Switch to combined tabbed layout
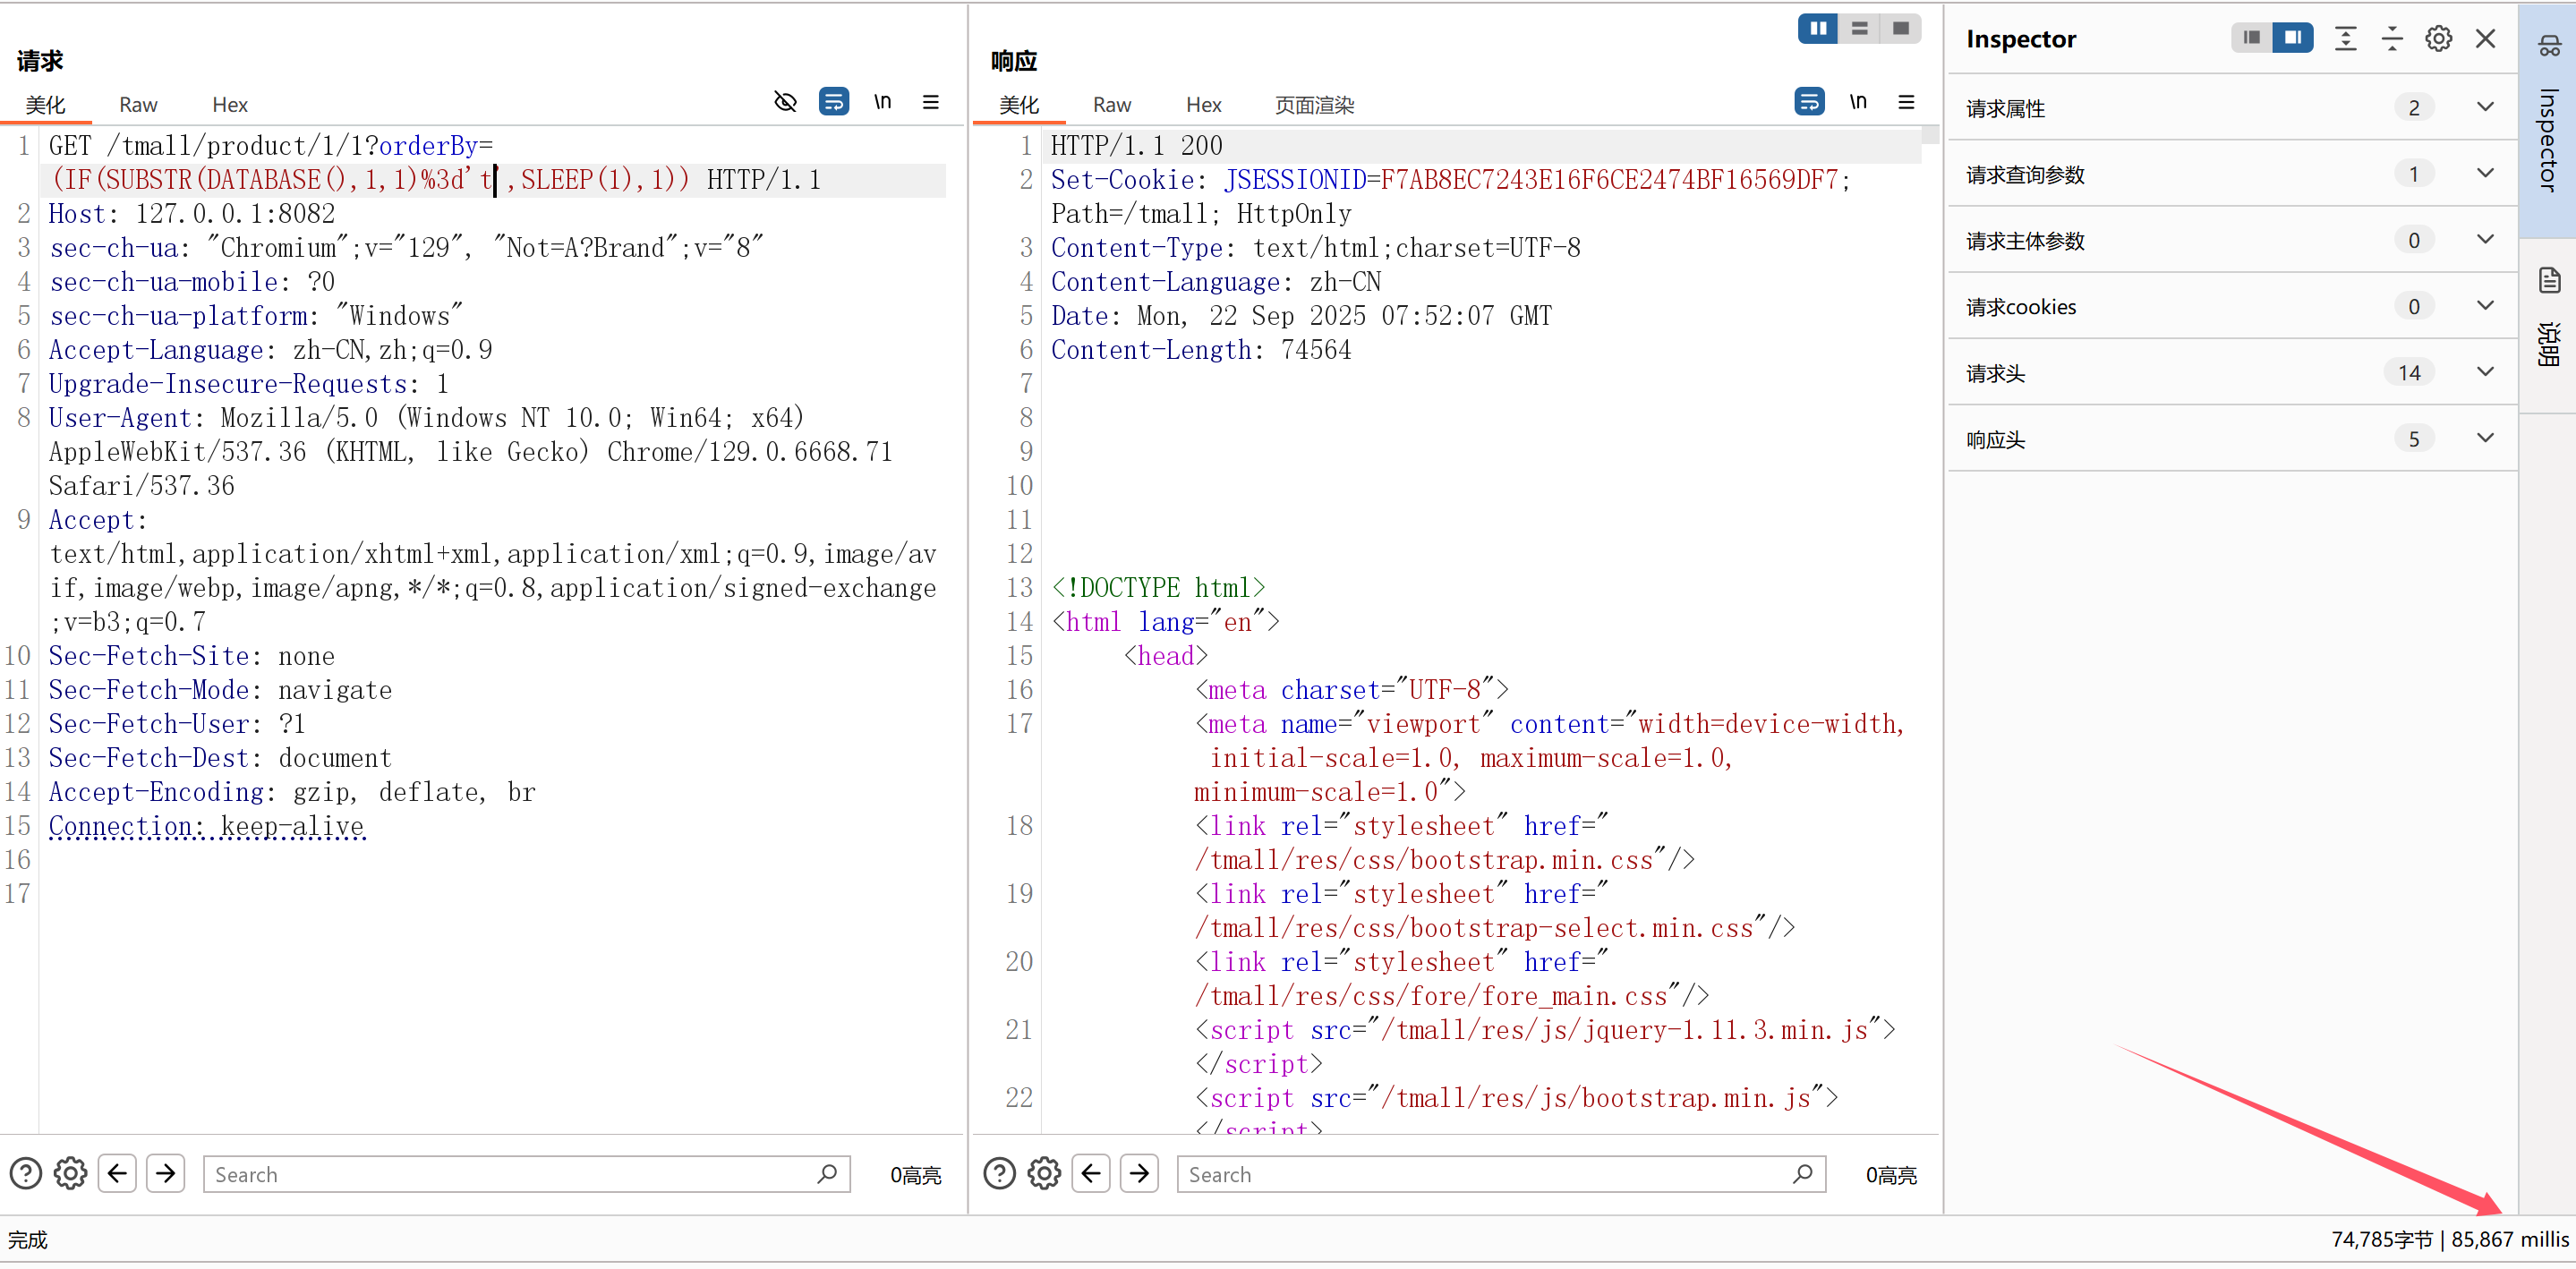This screenshot has height=1269, width=2576. pyautogui.click(x=1900, y=28)
